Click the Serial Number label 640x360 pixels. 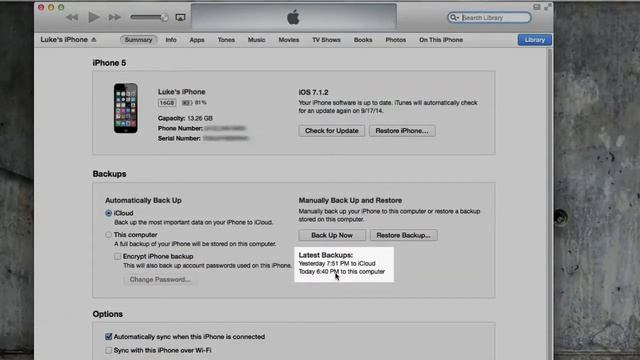point(179,138)
